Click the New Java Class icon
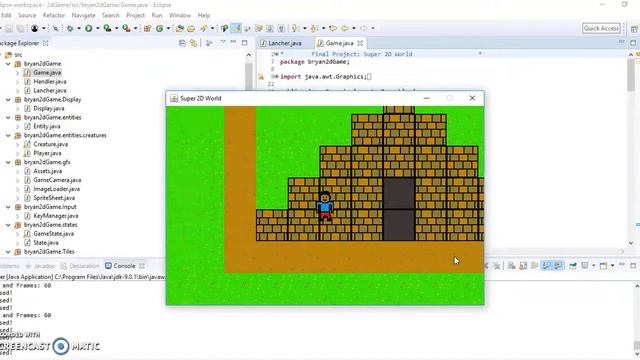Image resolution: width=640 pixels, height=360 pixels. [x=160, y=28]
